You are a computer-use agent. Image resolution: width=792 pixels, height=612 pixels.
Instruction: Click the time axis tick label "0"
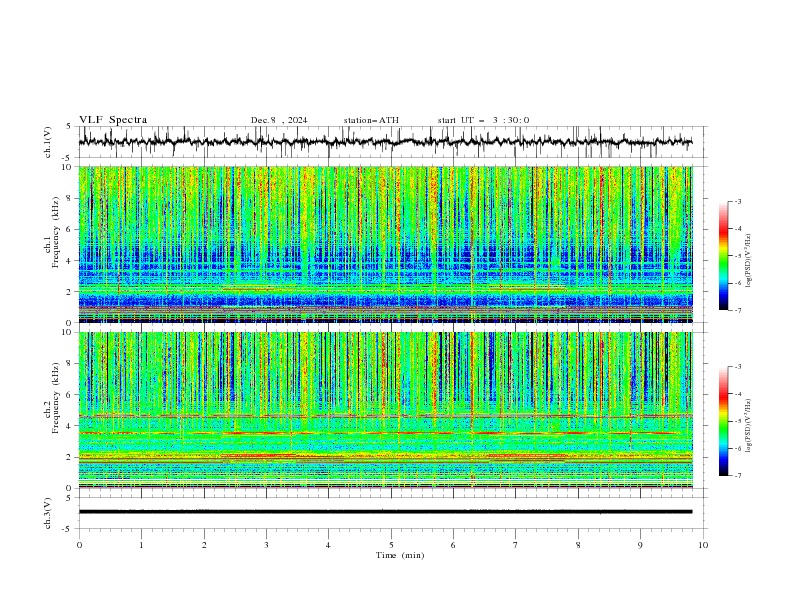pyautogui.click(x=79, y=545)
